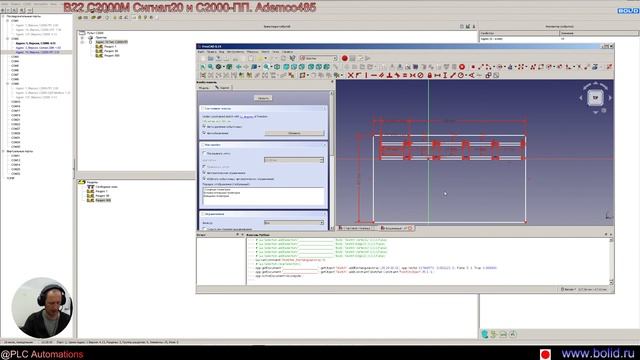The width and height of the screenshot is (640, 360).
Task: Open the Правка menu in FreeCAD
Action: click(211, 52)
